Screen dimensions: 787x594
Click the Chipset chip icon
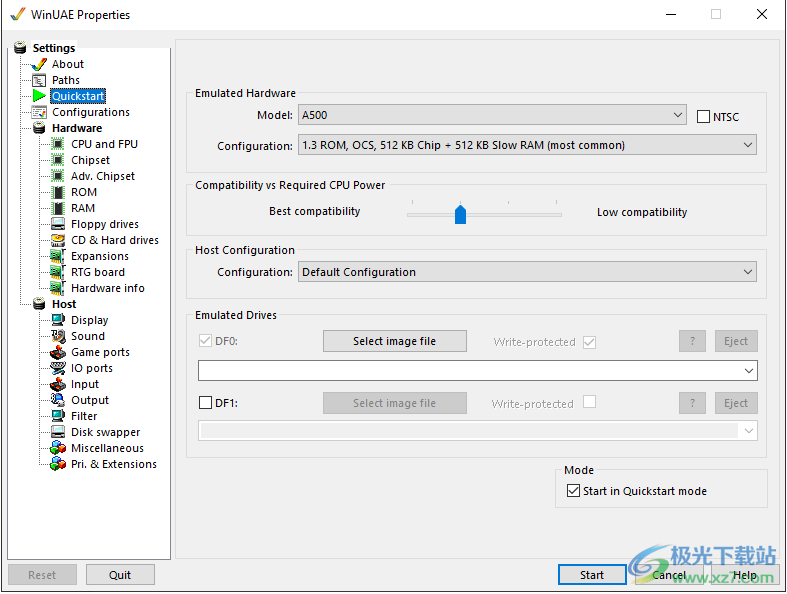point(58,160)
